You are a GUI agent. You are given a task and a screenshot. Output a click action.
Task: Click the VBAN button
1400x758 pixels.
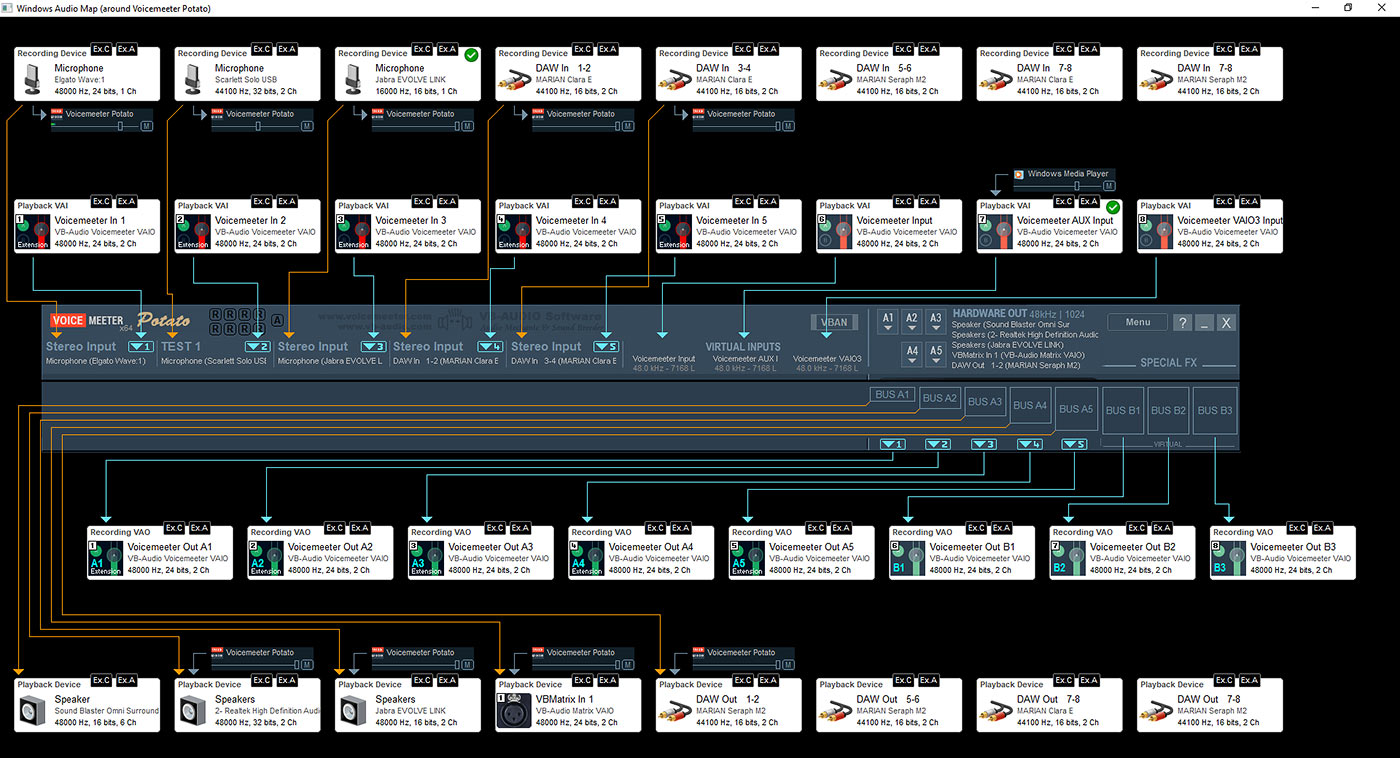[x=834, y=322]
